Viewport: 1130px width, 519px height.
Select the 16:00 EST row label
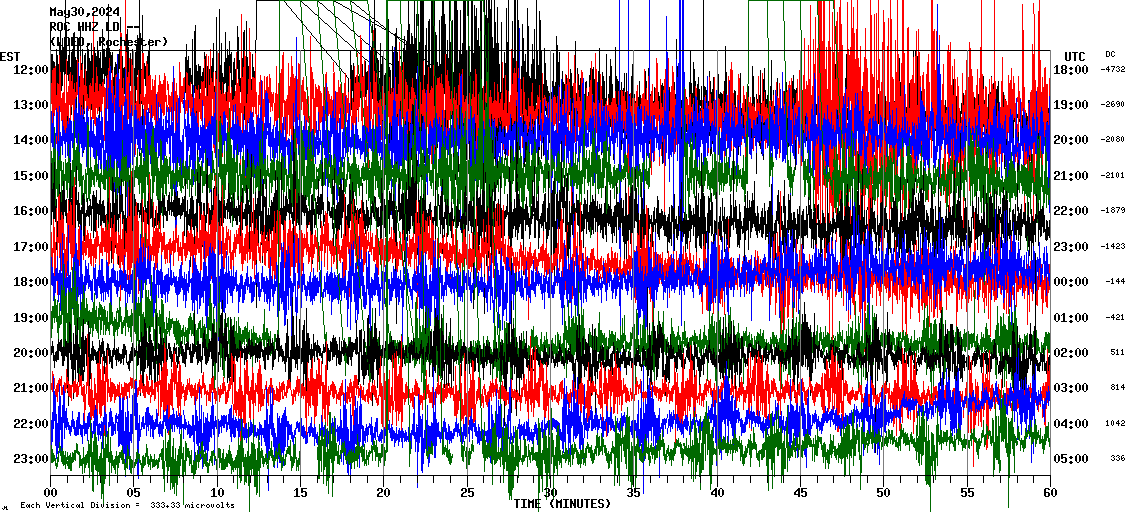click(x=29, y=211)
